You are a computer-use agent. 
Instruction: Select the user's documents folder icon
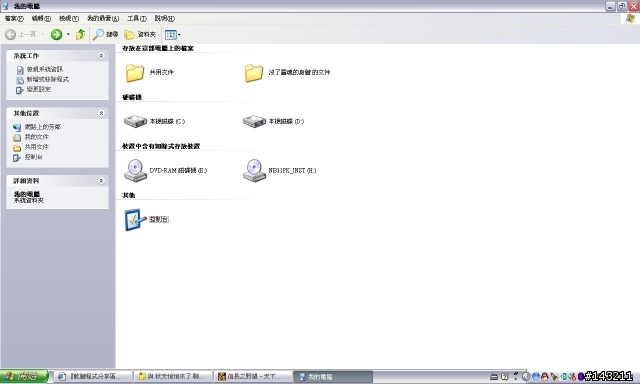254,73
